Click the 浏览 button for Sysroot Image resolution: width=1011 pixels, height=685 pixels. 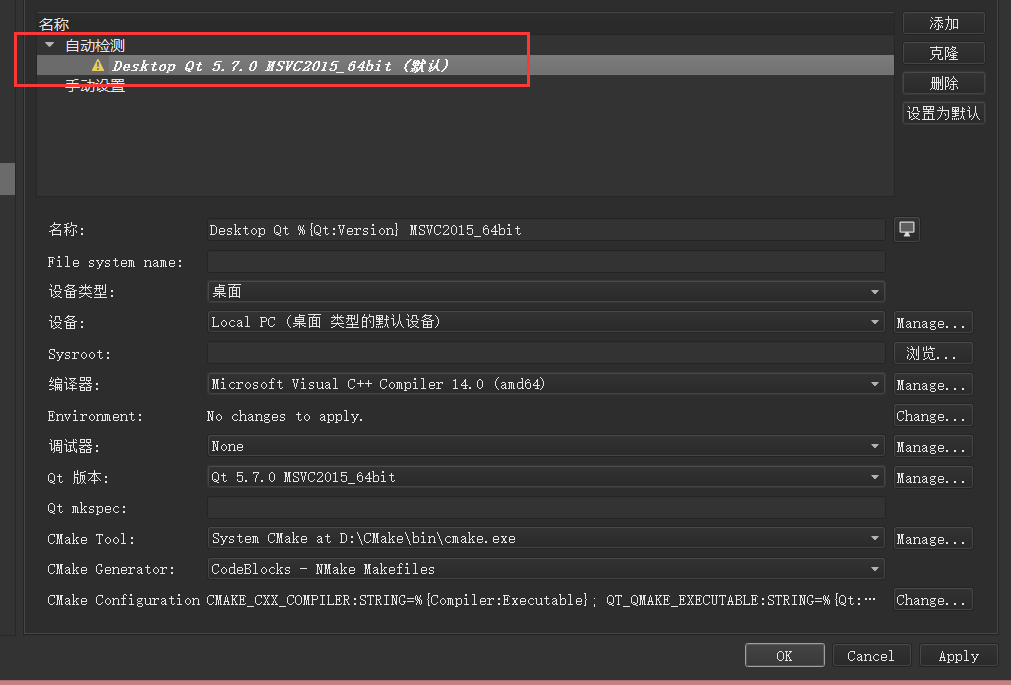[x=932, y=353]
